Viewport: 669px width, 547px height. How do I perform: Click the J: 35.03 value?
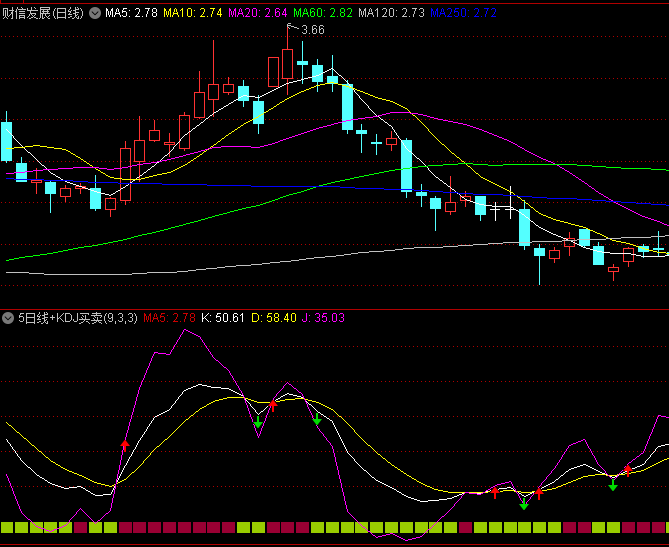[x=323, y=318]
